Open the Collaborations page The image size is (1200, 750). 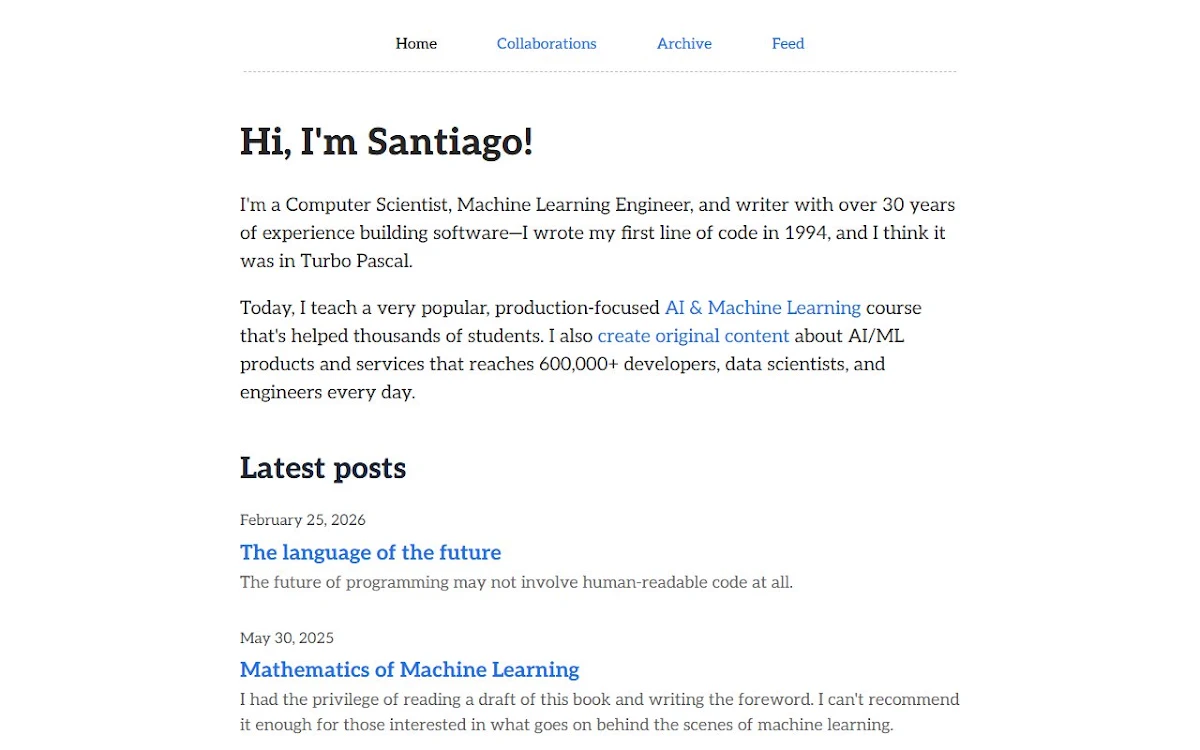click(x=546, y=43)
